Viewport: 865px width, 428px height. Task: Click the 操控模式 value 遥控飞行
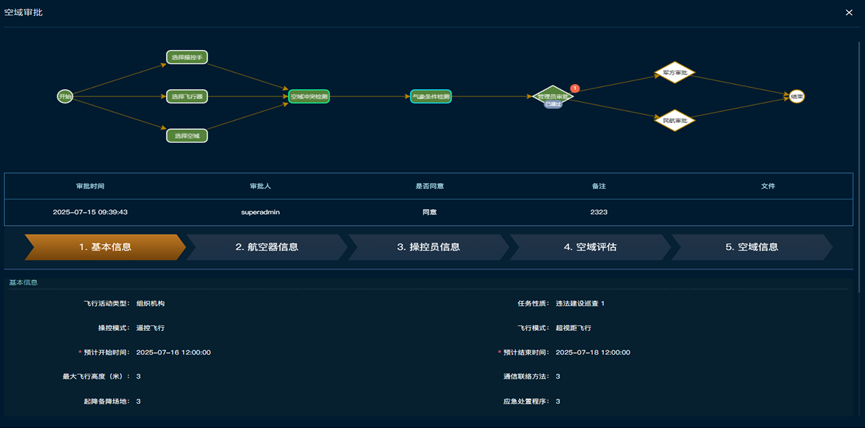[151, 328]
